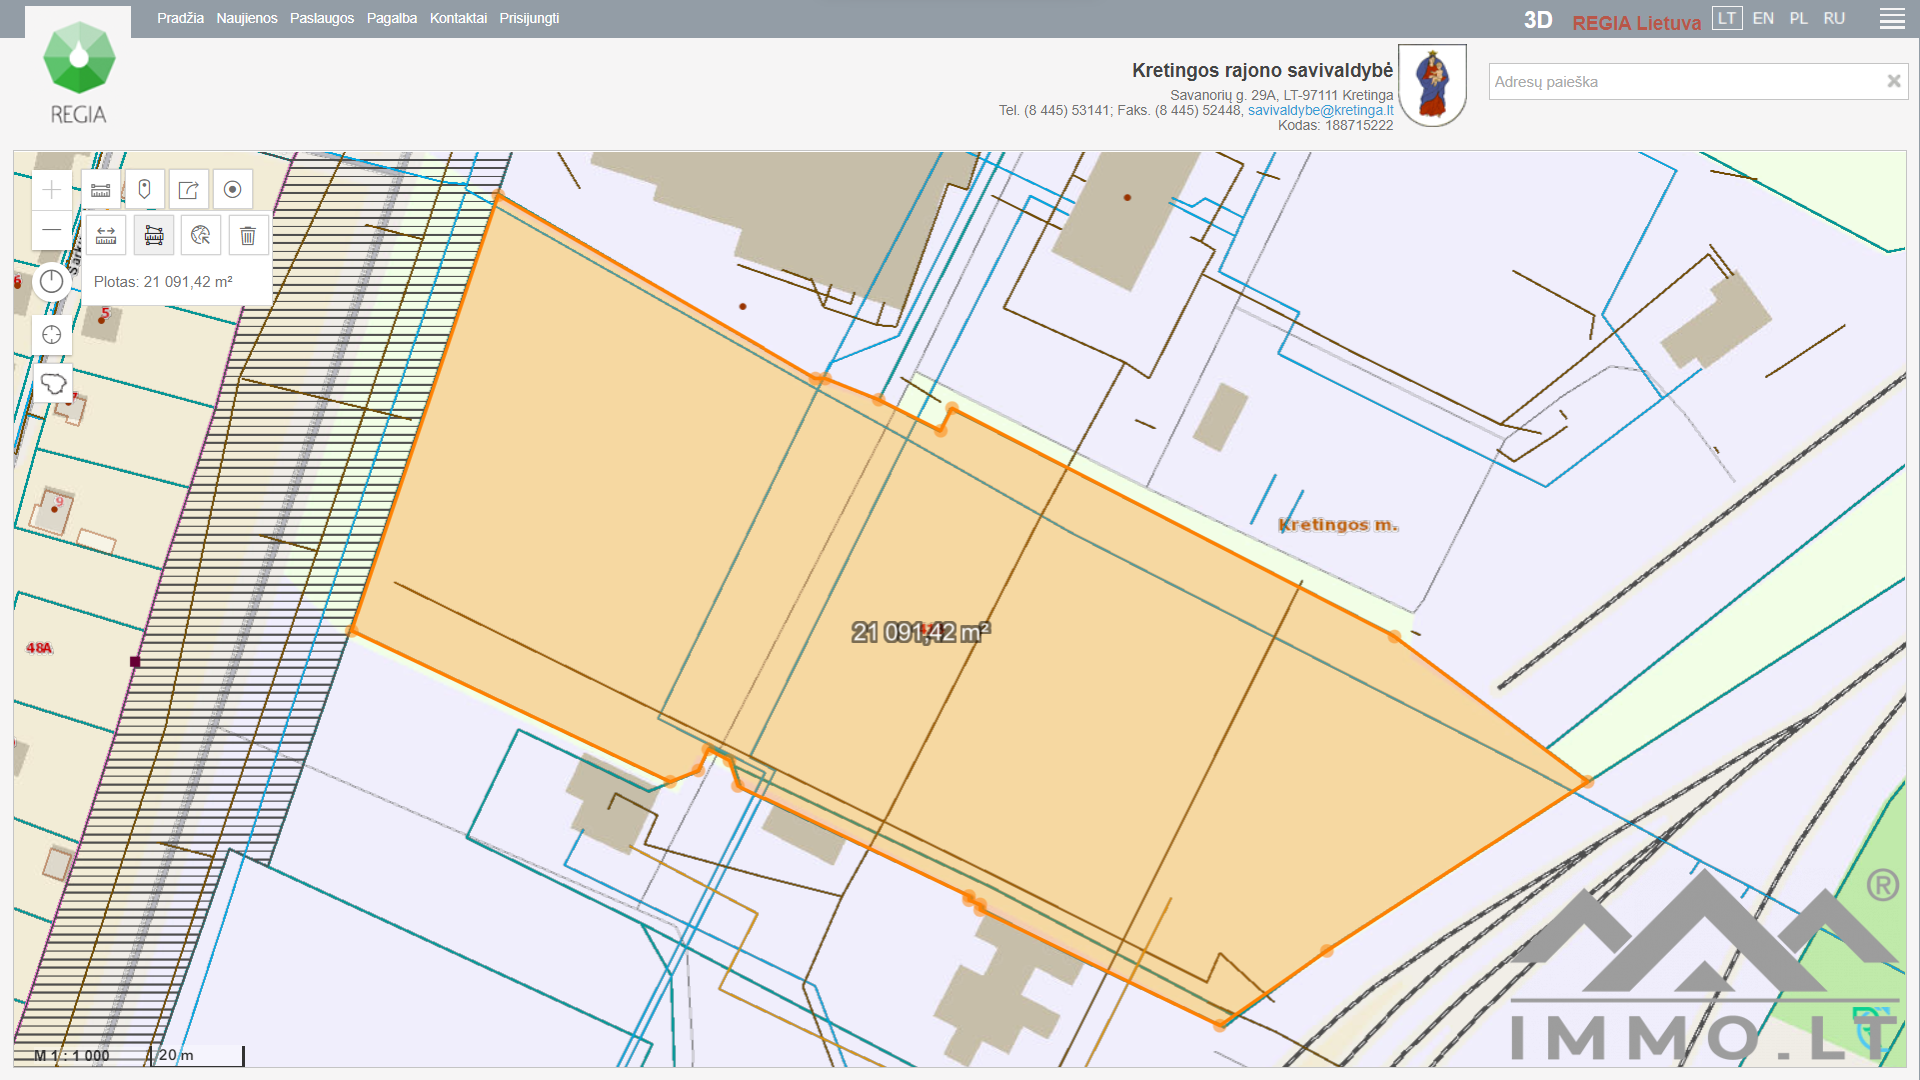This screenshot has height=1080, width=1920.
Task: Click the crosshair my-location button
Action: [x=52, y=335]
